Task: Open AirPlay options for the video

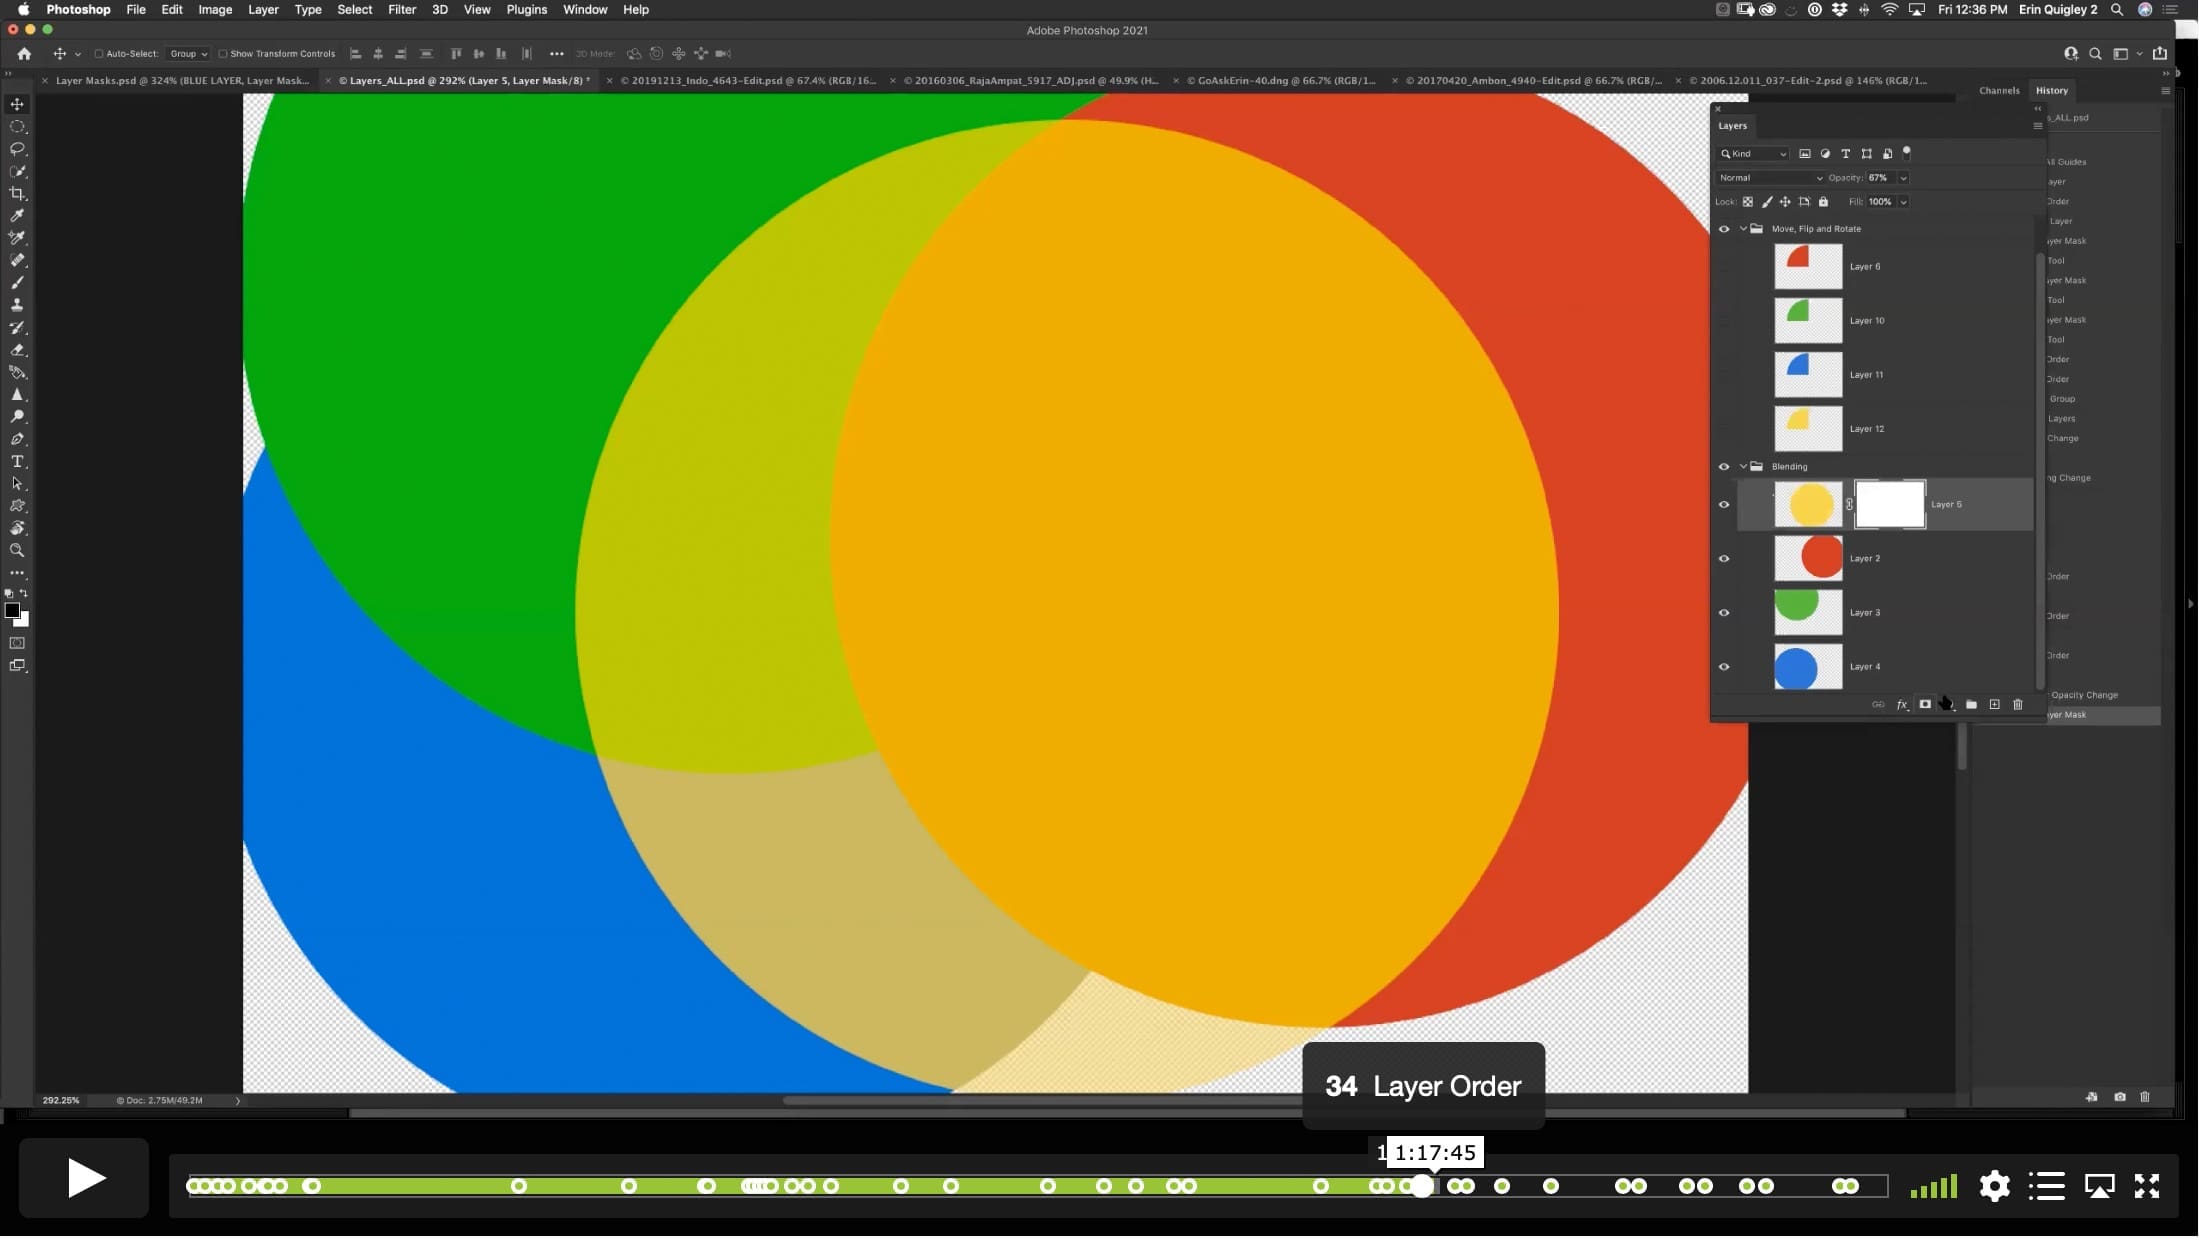Action: tap(2099, 1186)
